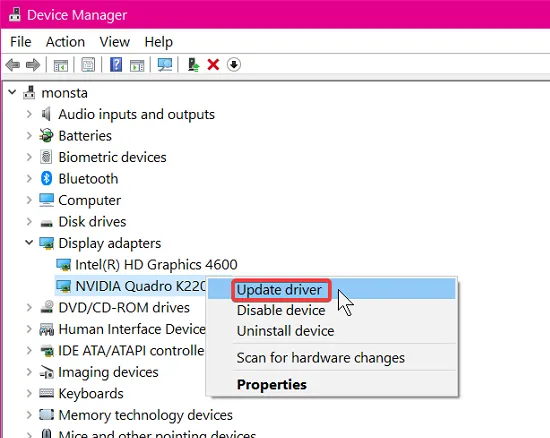
Task: Open the Help menu
Action: (x=159, y=42)
